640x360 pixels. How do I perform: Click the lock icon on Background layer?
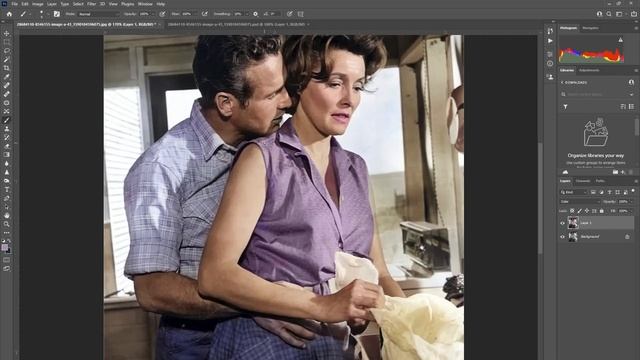point(627,237)
